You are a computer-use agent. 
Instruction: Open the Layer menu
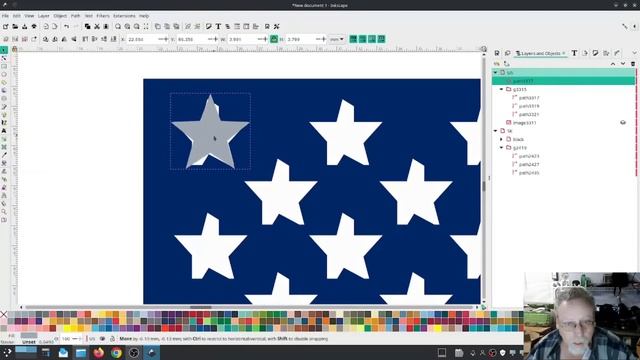(x=44, y=16)
